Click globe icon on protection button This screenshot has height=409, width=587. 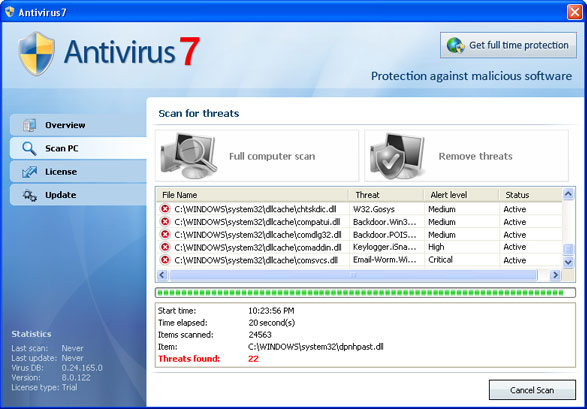tap(455, 45)
